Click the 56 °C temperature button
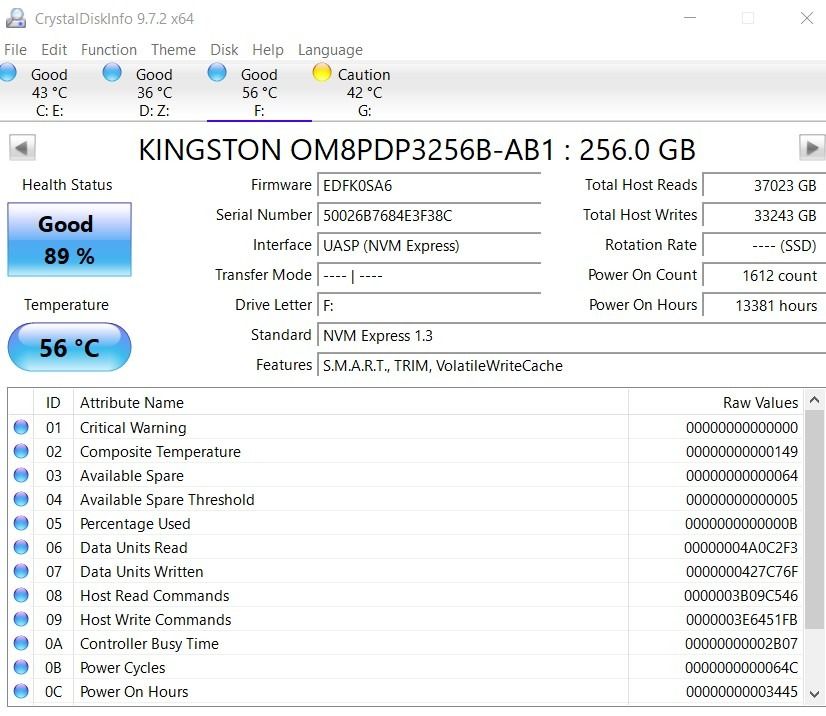The width and height of the screenshot is (826, 716). (x=69, y=347)
